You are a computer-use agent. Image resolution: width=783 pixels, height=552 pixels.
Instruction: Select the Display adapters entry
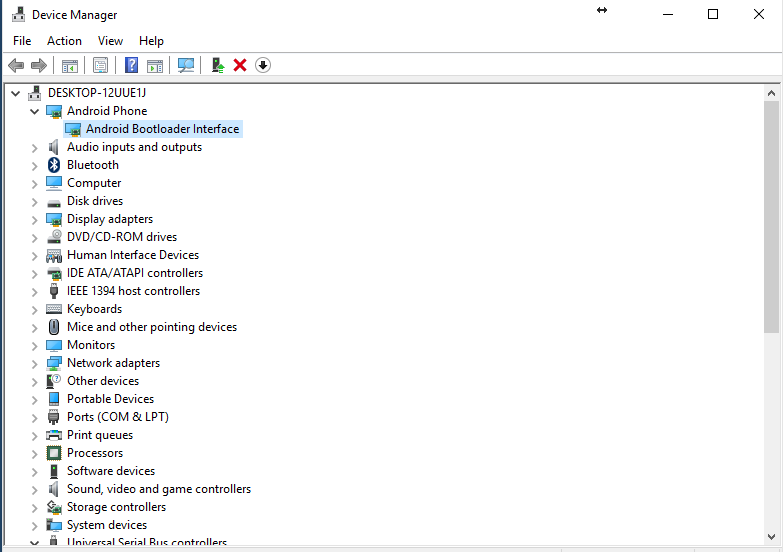point(110,219)
